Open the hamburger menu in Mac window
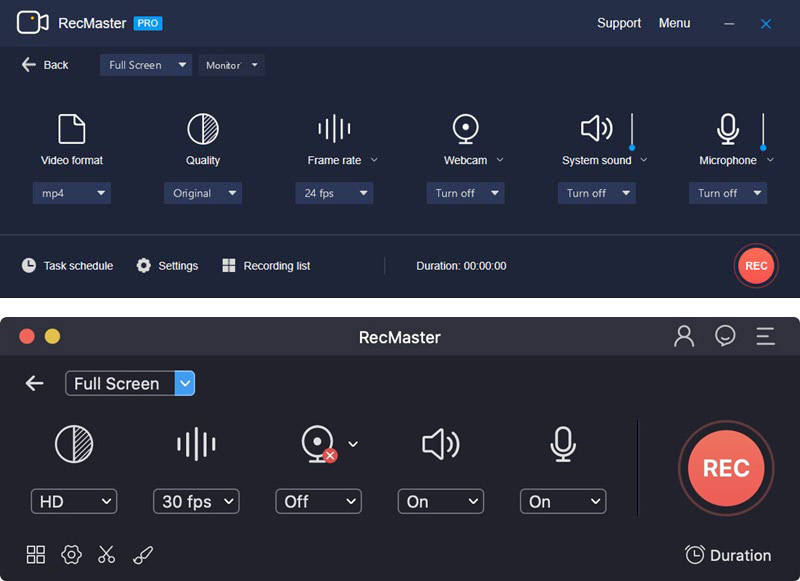This screenshot has height=581, width=800. pyautogui.click(x=765, y=337)
